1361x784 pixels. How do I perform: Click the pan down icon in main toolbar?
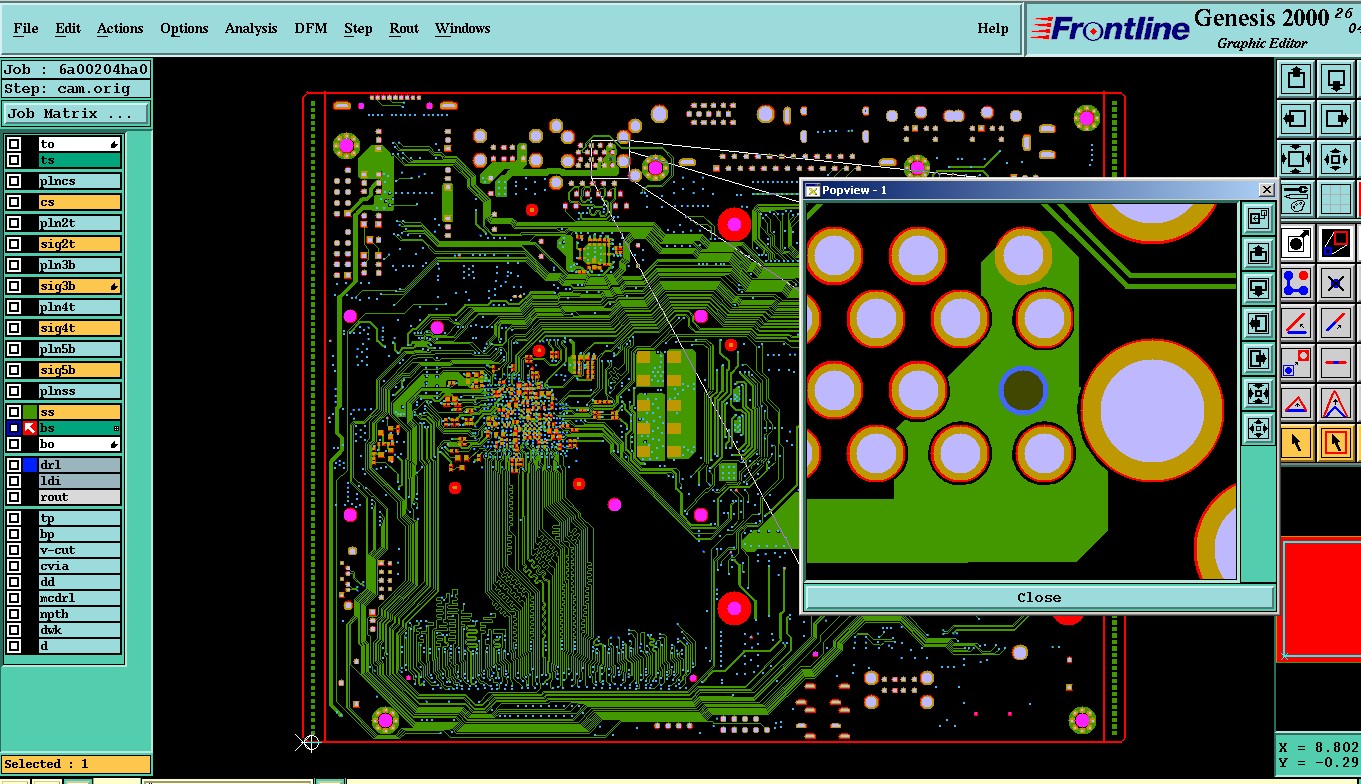[x=1336, y=78]
